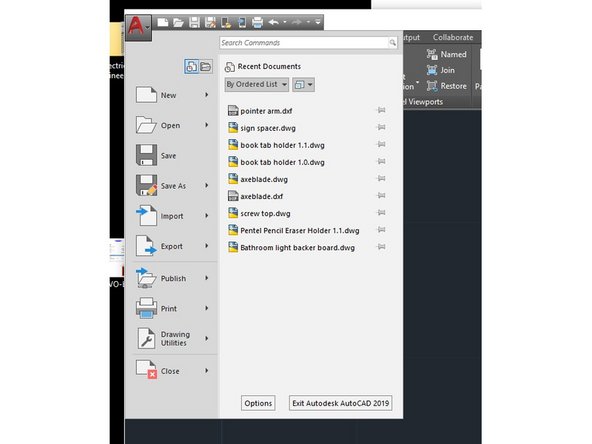
Task: Pin pointer arm.dxf to the recent list
Action: coord(381,110)
